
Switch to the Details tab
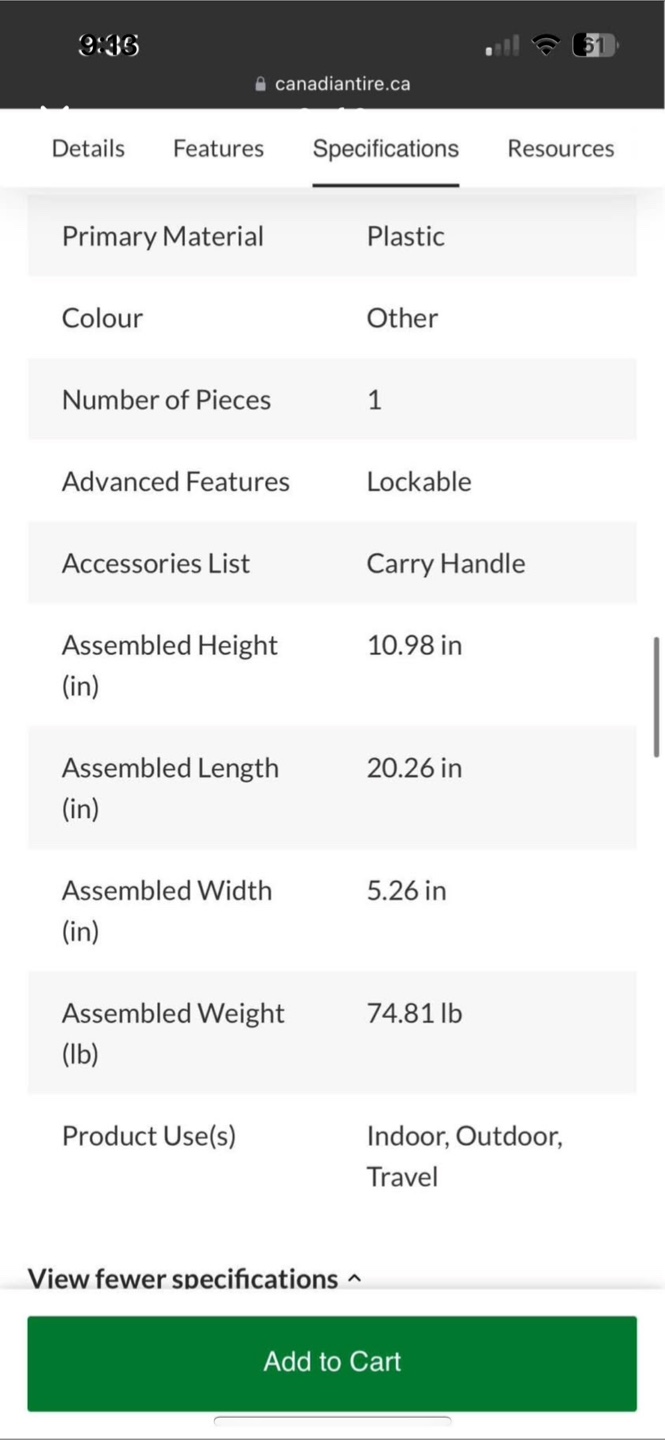coord(88,148)
